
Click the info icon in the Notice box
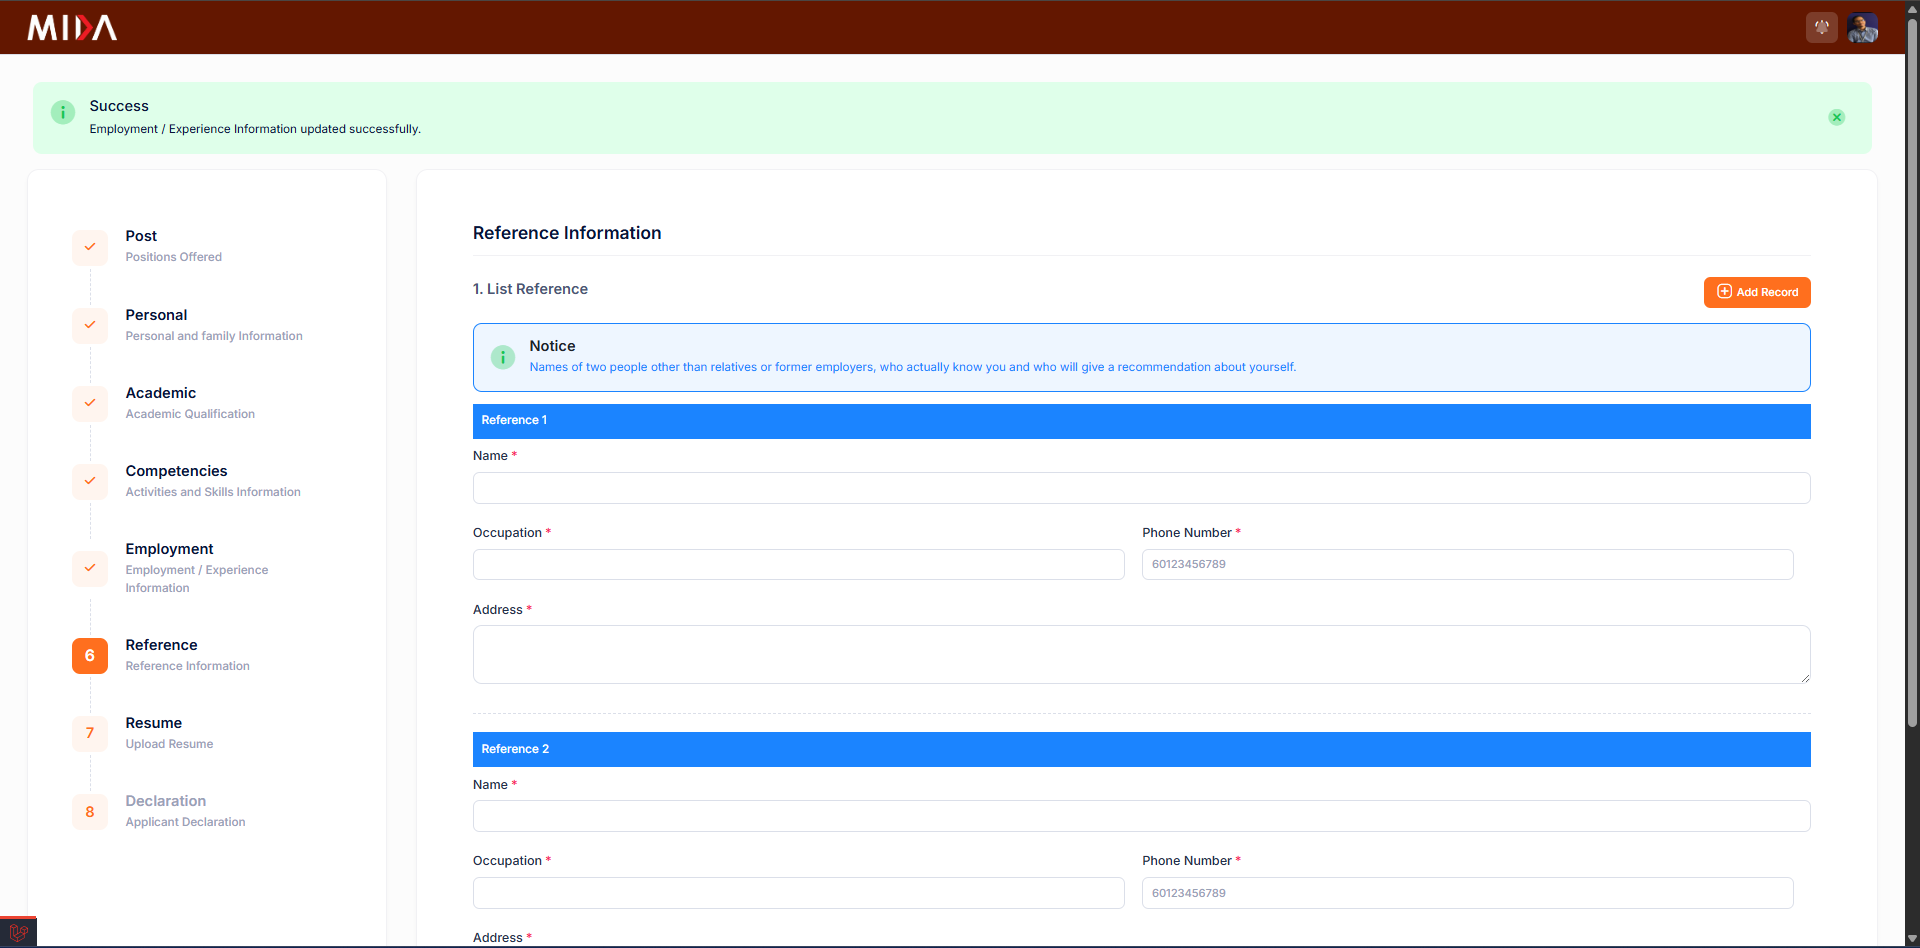point(502,357)
